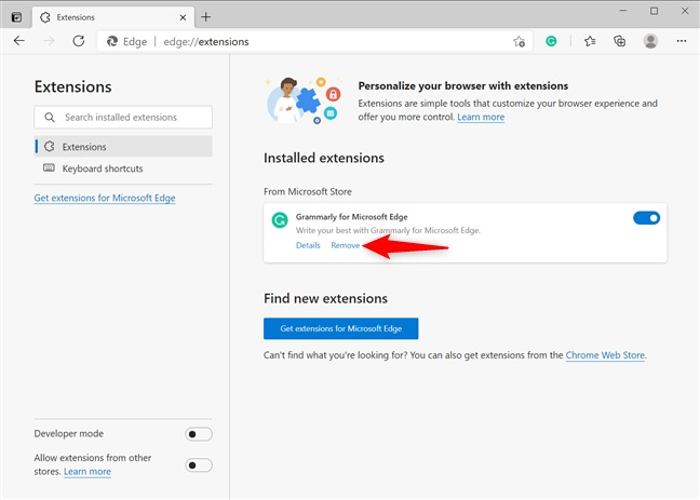Click the From Microsoft Store label

(308, 192)
